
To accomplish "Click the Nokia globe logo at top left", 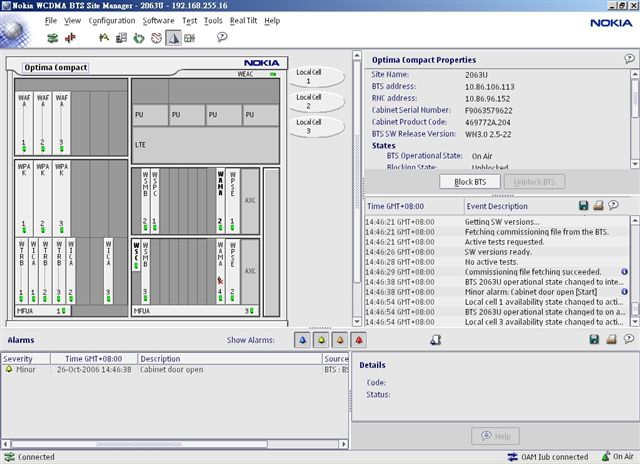I will pyautogui.click(x=16, y=31).
